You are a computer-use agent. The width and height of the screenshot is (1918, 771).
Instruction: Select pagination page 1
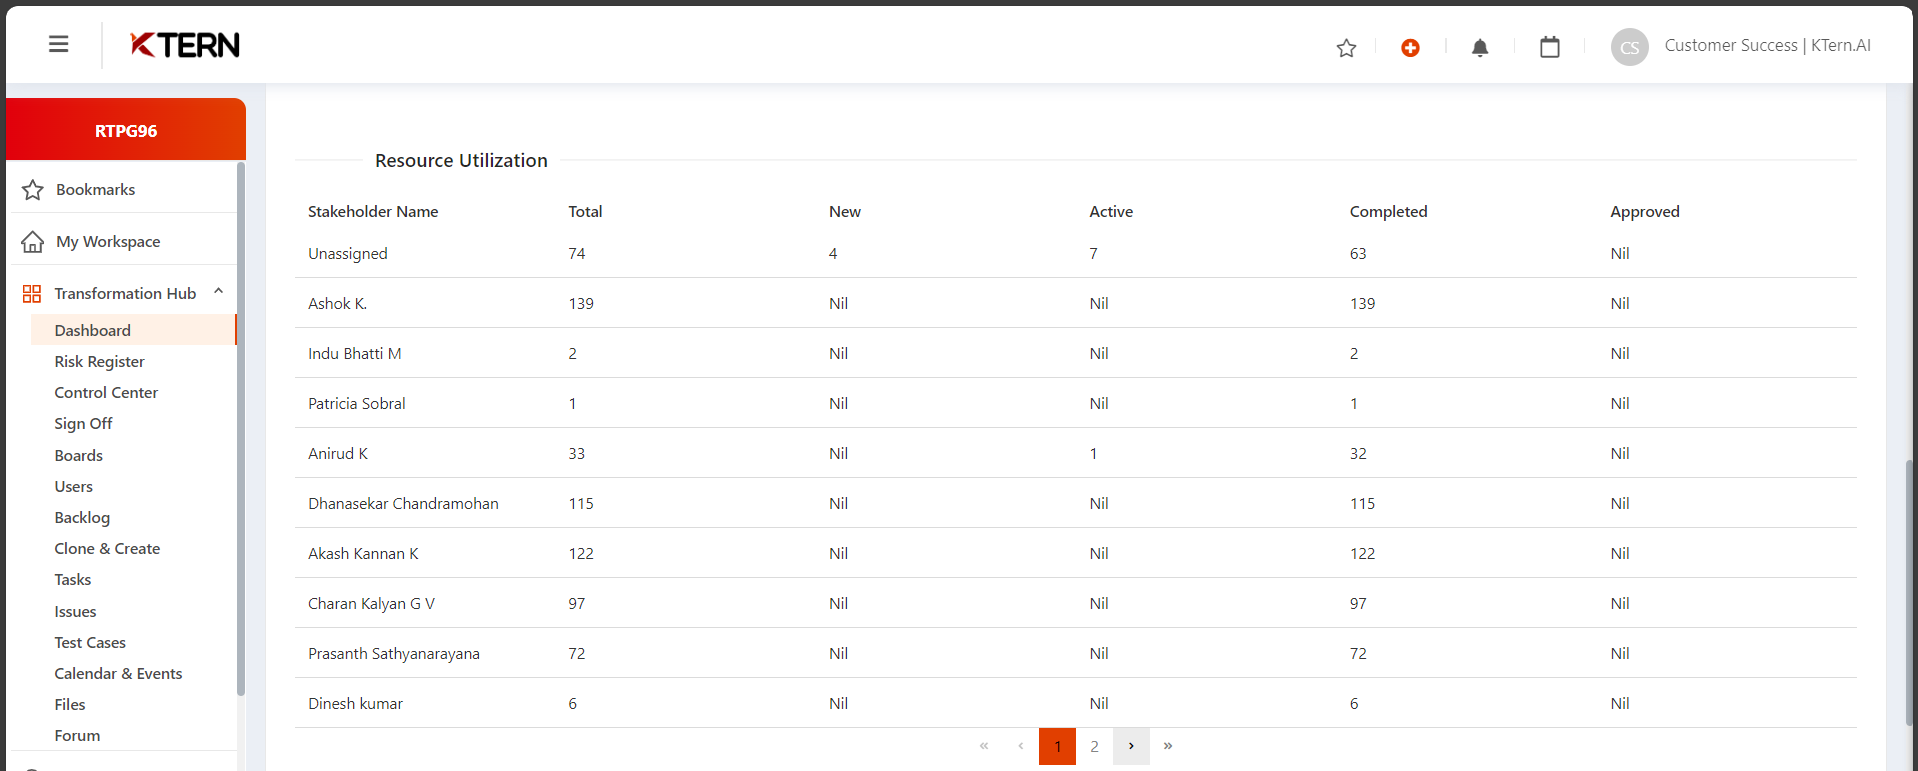(x=1057, y=746)
